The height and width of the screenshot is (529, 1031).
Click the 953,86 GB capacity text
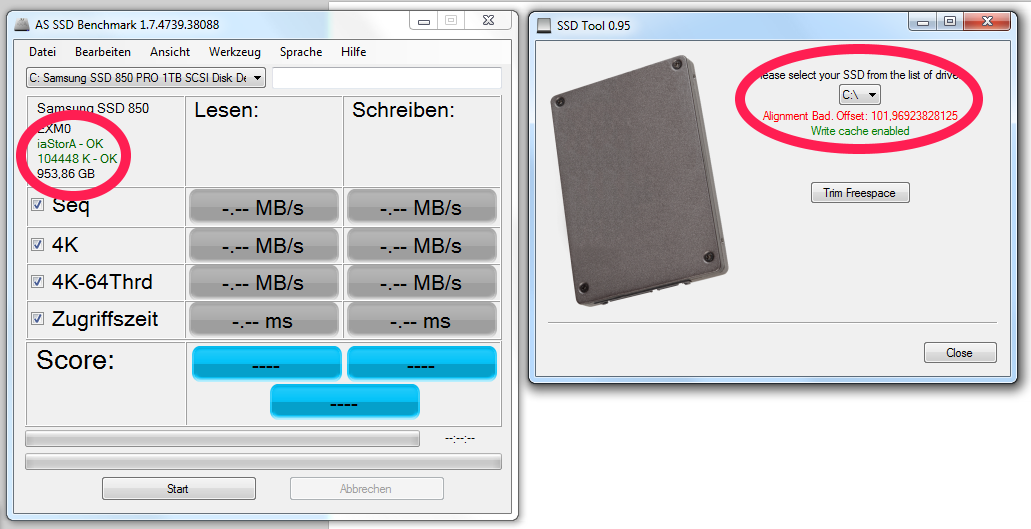[66, 173]
